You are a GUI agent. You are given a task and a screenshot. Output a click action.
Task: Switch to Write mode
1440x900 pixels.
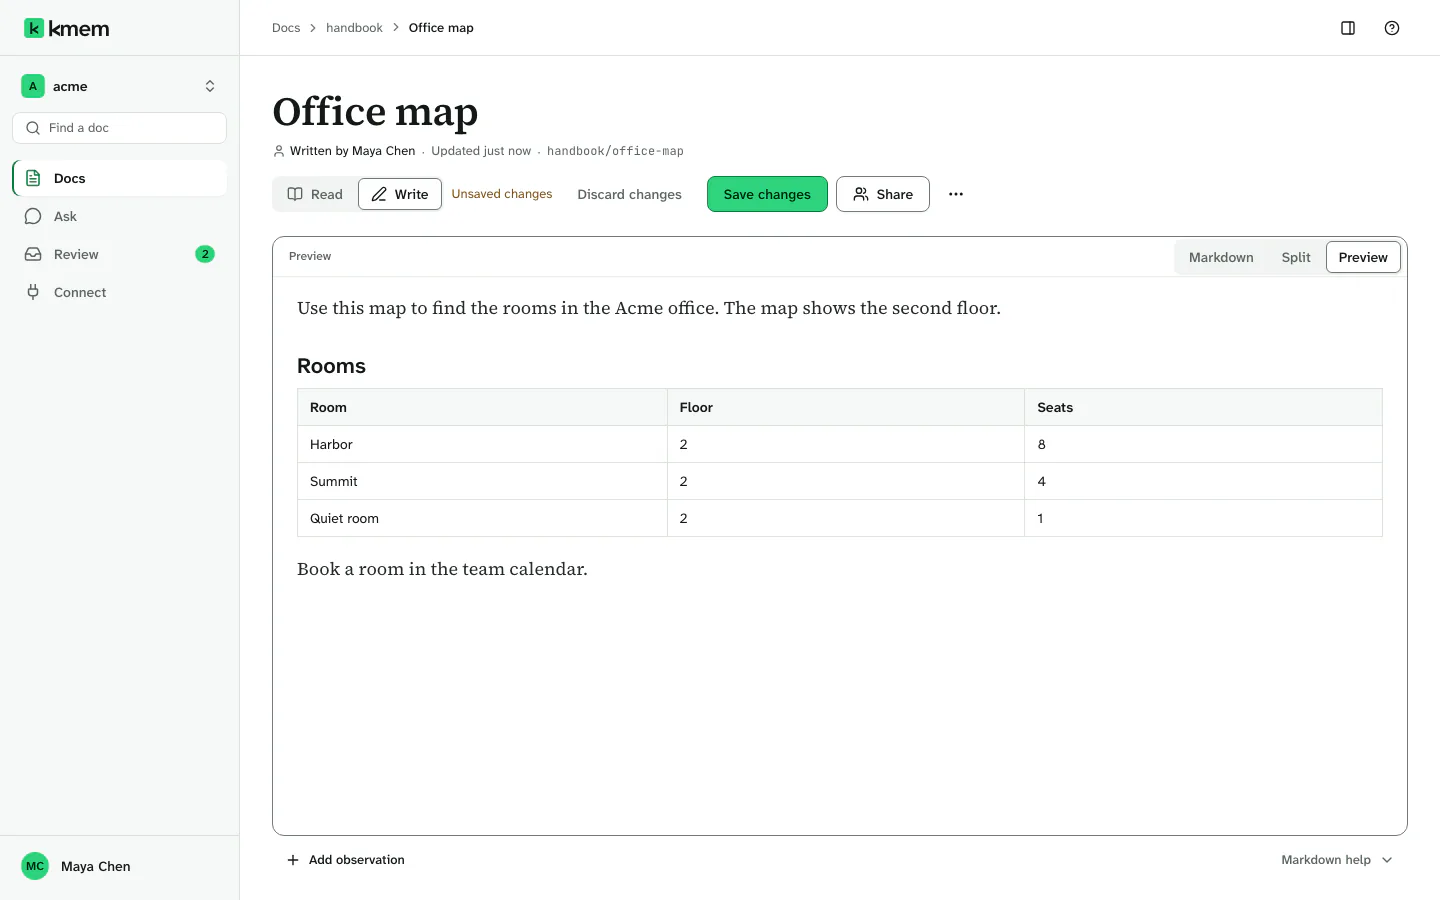400,194
